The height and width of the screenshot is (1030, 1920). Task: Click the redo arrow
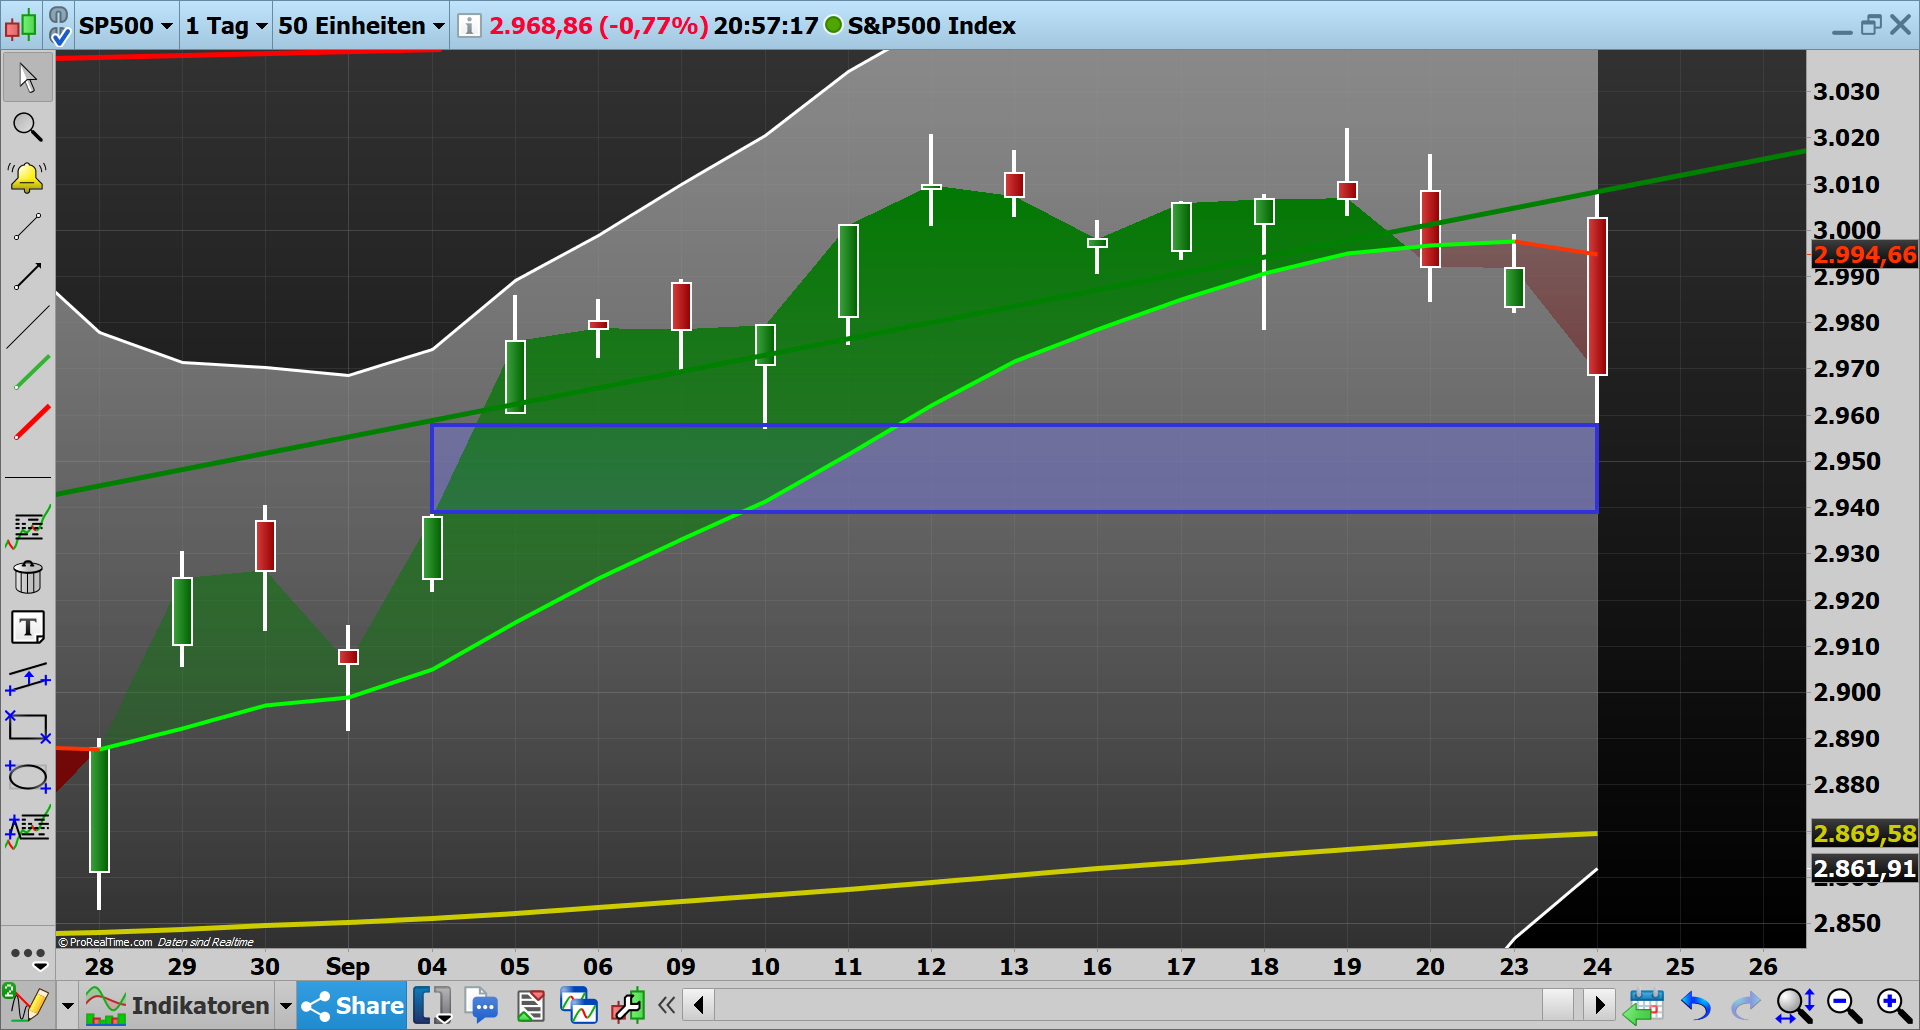point(1745,1006)
